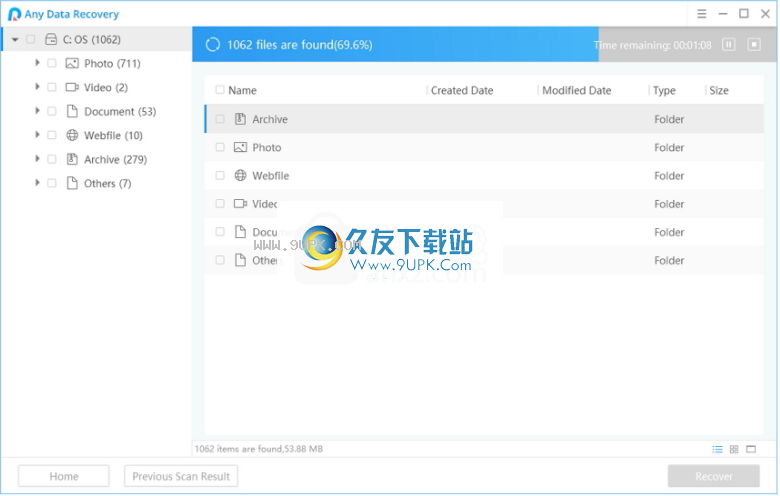780x496 pixels.
Task: Click the Photo category icon in sidebar
Action: click(x=72, y=63)
